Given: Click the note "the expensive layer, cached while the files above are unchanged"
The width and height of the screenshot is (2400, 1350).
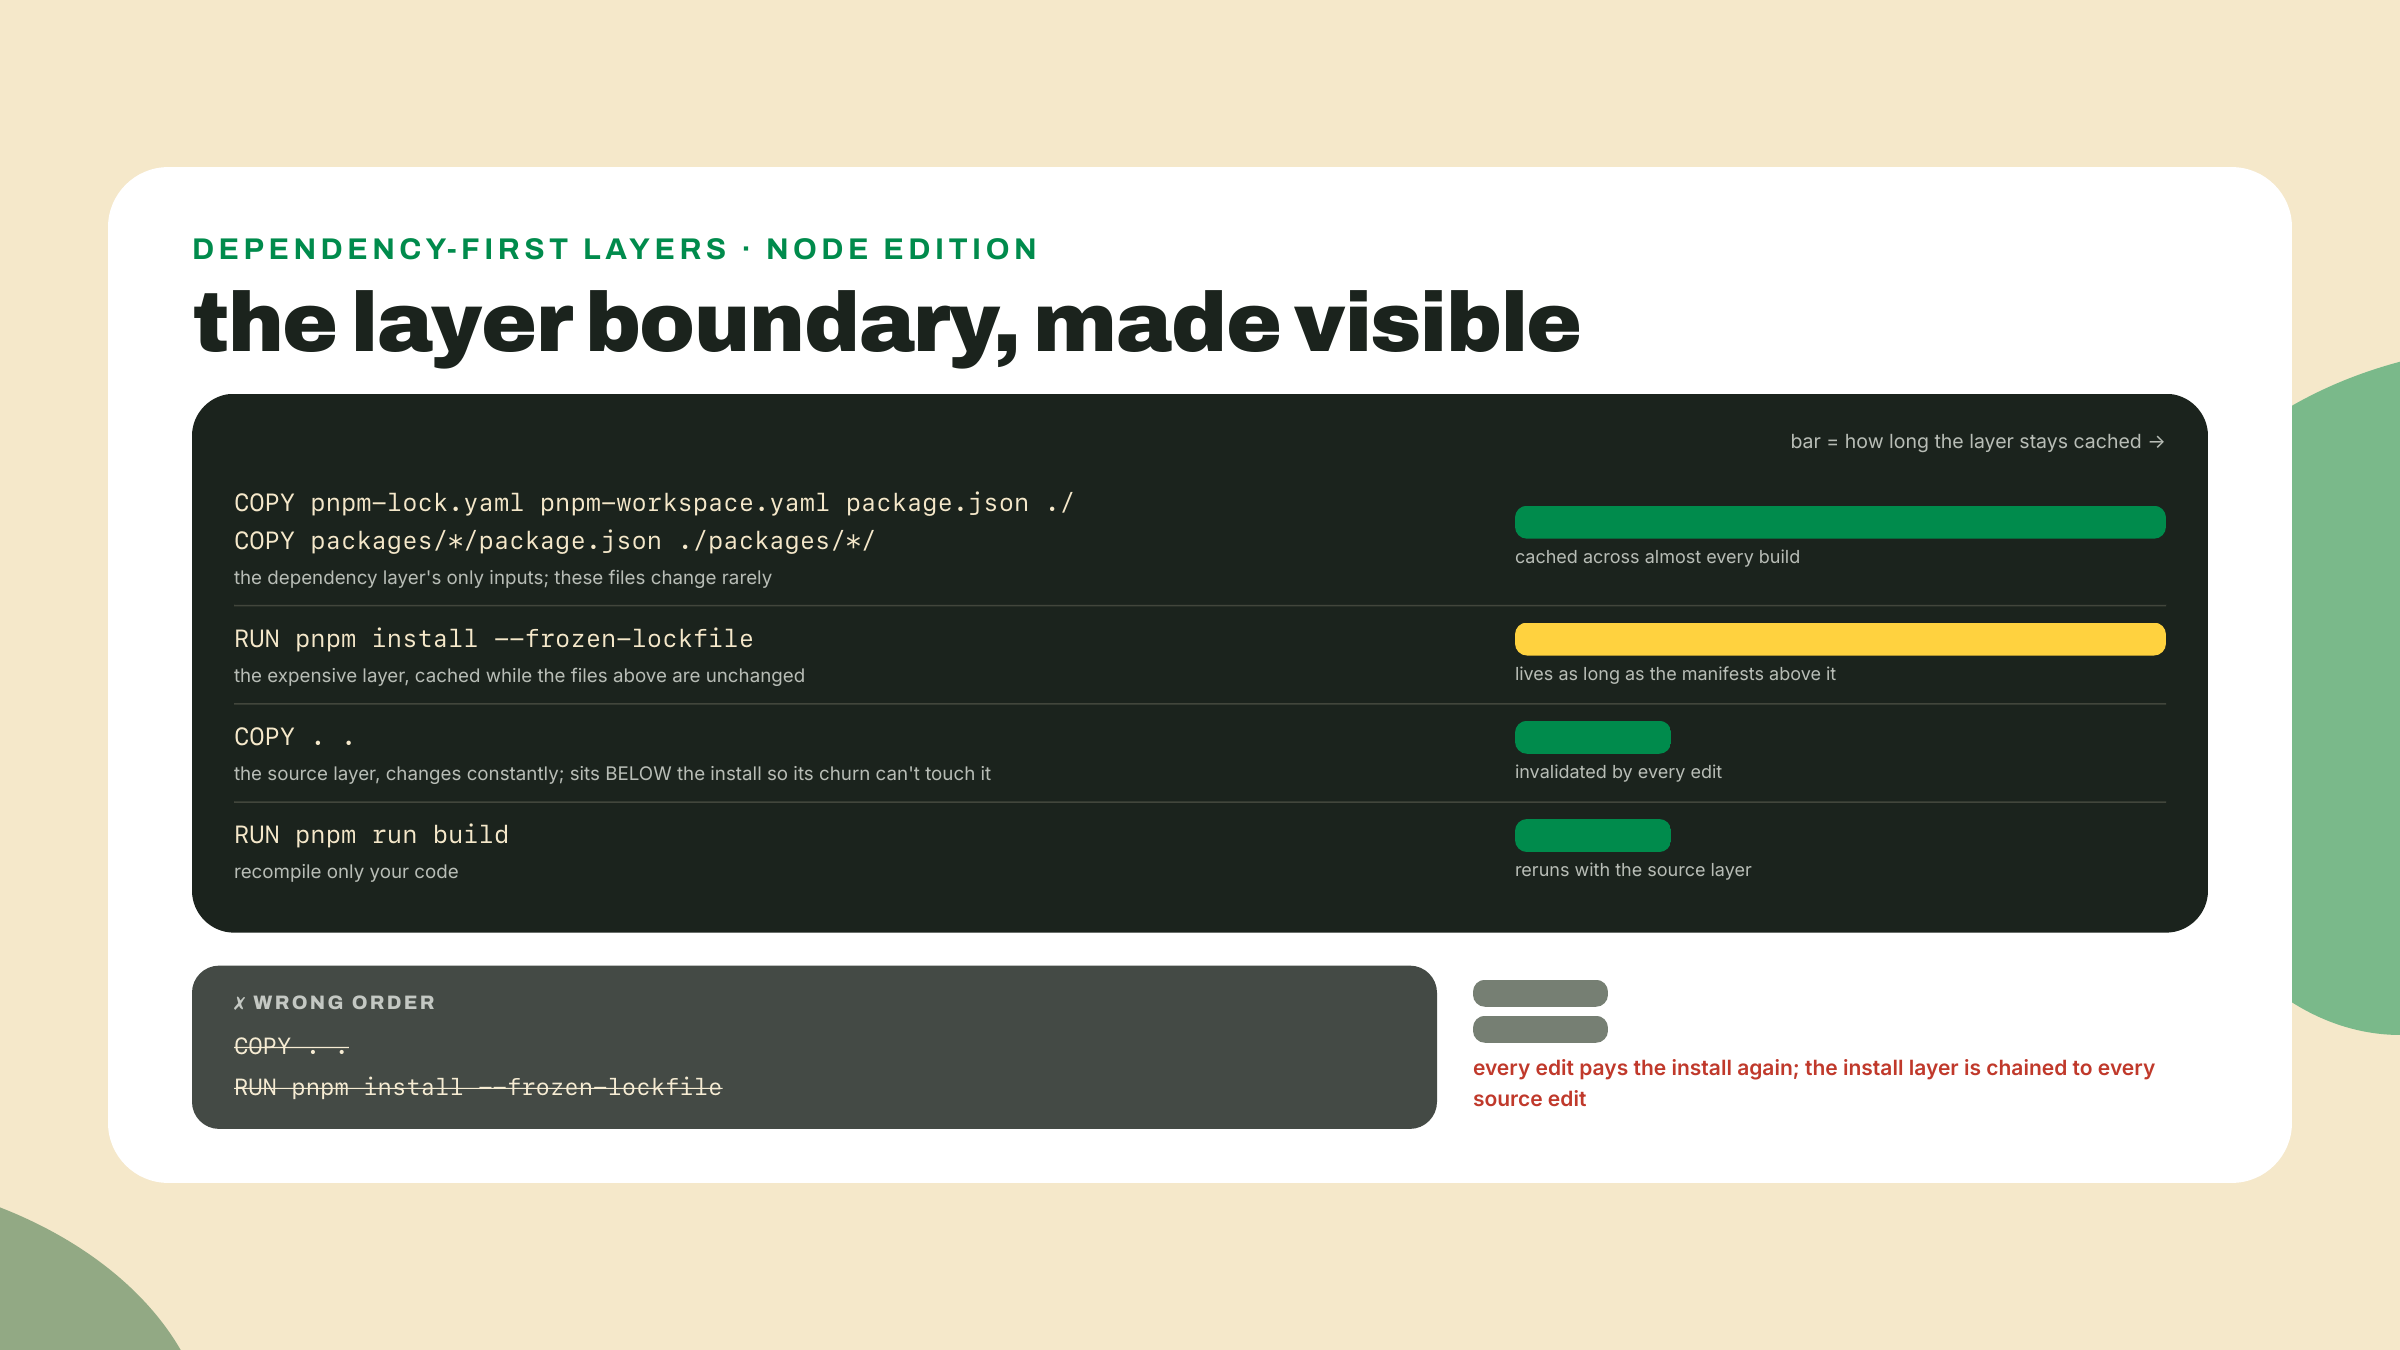Looking at the screenshot, I should pyautogui.click(x=519, y=676).
